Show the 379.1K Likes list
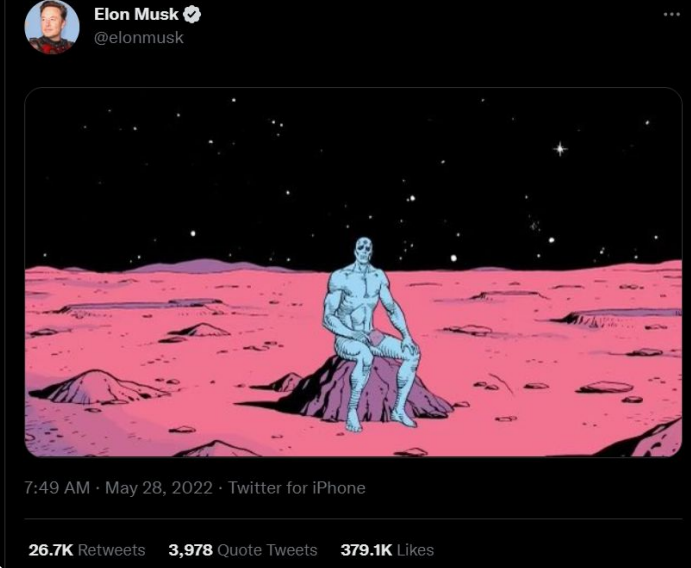Viewport: 691px width, 568px height. point(387,550)
